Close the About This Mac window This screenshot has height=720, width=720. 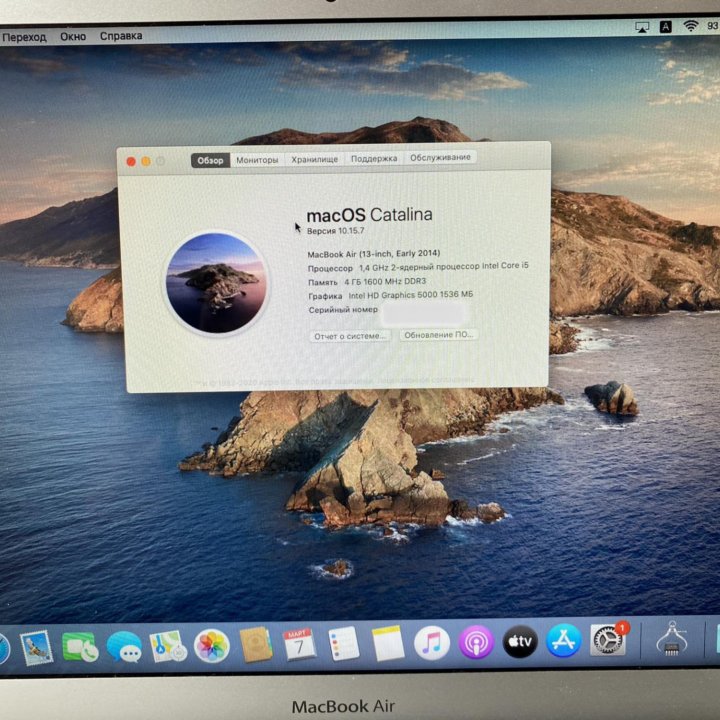point(131,162)
